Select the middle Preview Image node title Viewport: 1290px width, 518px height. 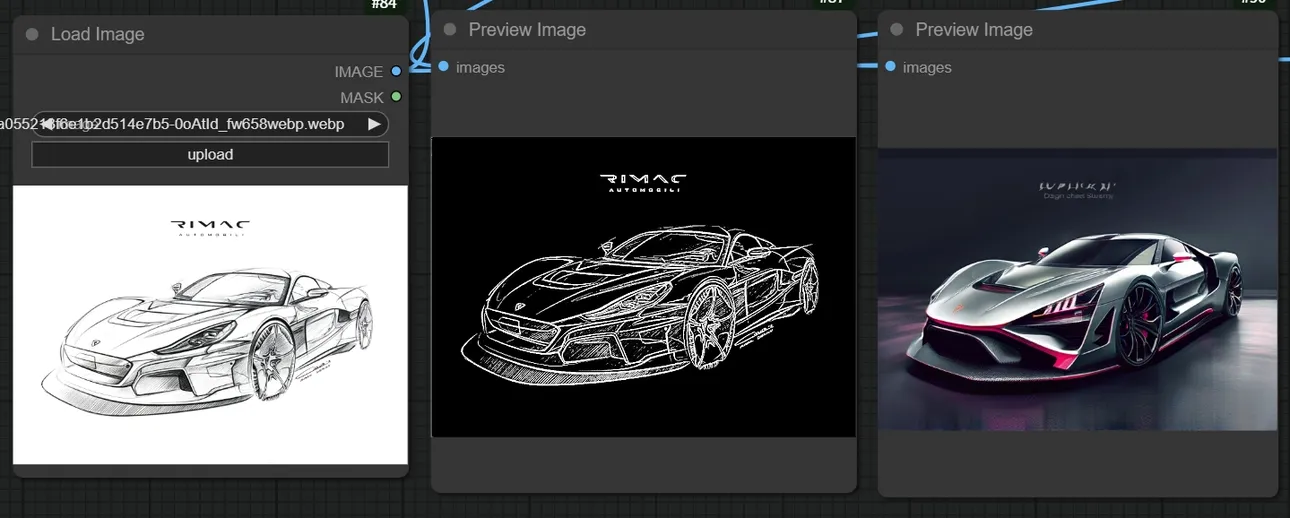click(527, 30)
